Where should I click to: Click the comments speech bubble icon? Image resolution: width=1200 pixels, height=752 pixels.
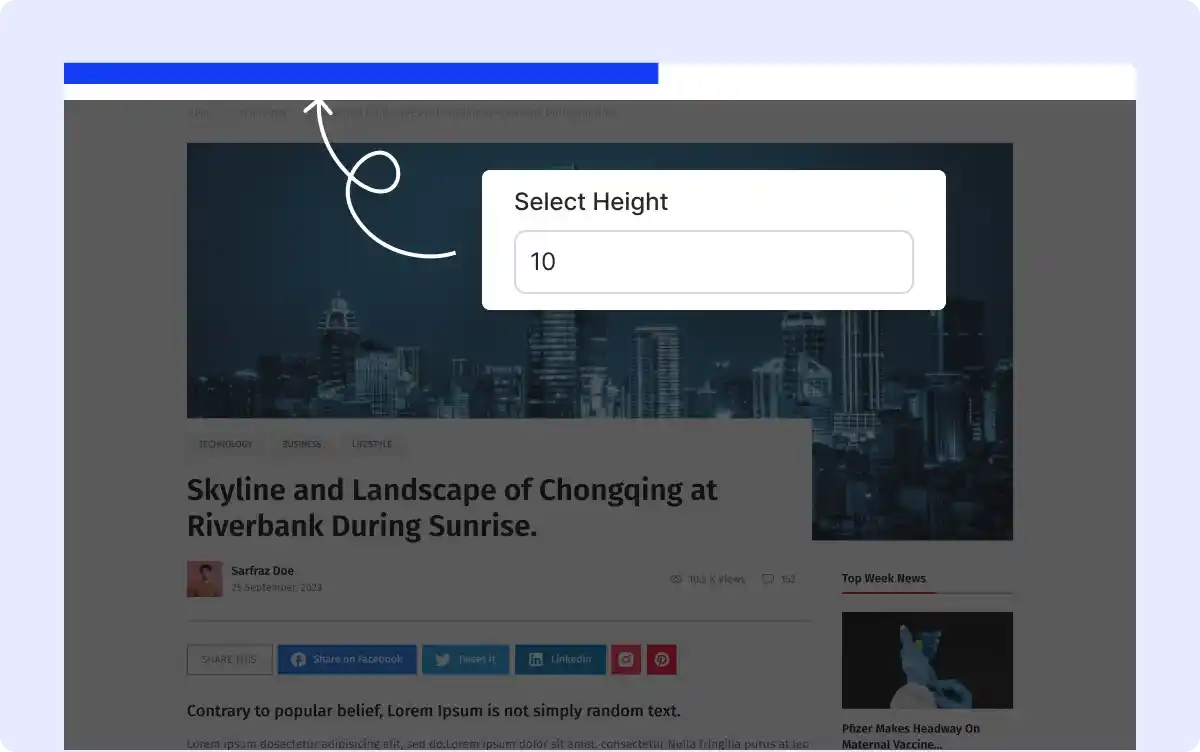[767, 579]
